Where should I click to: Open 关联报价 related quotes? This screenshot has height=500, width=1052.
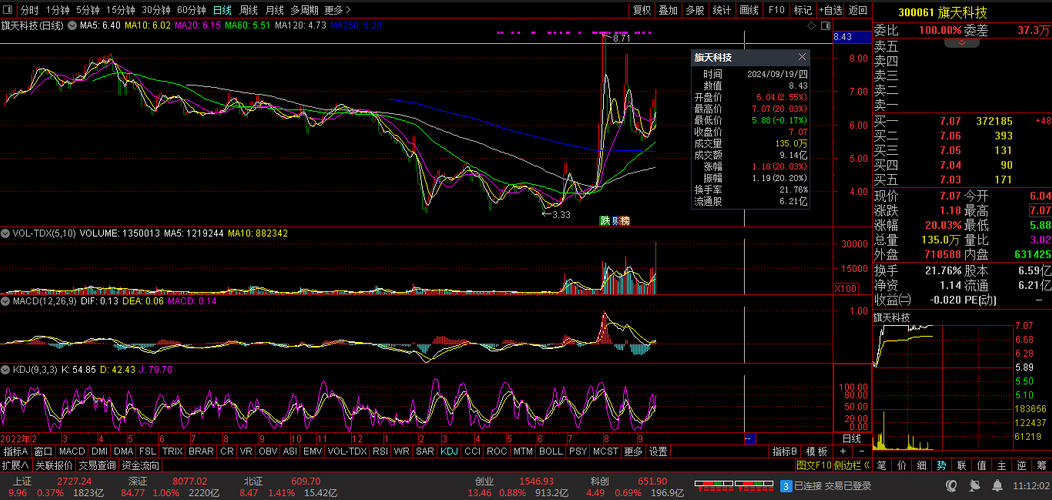point(54,465)
